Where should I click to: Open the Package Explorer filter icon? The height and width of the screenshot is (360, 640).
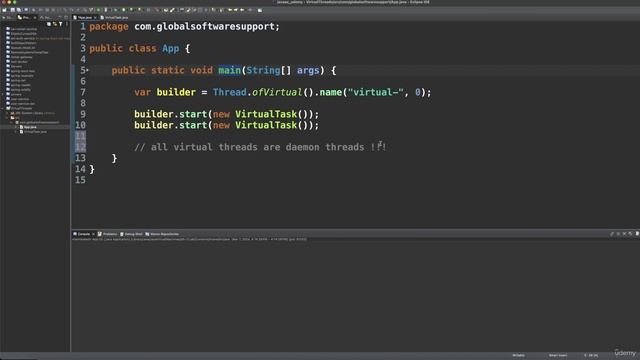click(x=60, y=24)
